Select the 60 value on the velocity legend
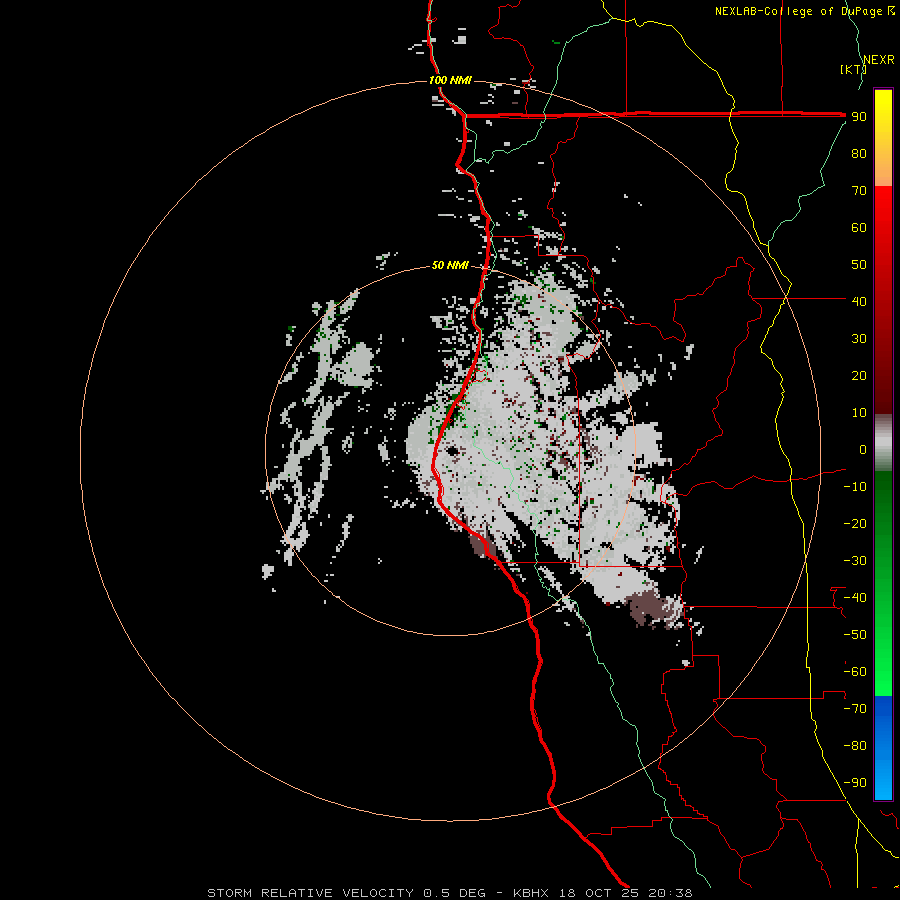 pos(859,228)
